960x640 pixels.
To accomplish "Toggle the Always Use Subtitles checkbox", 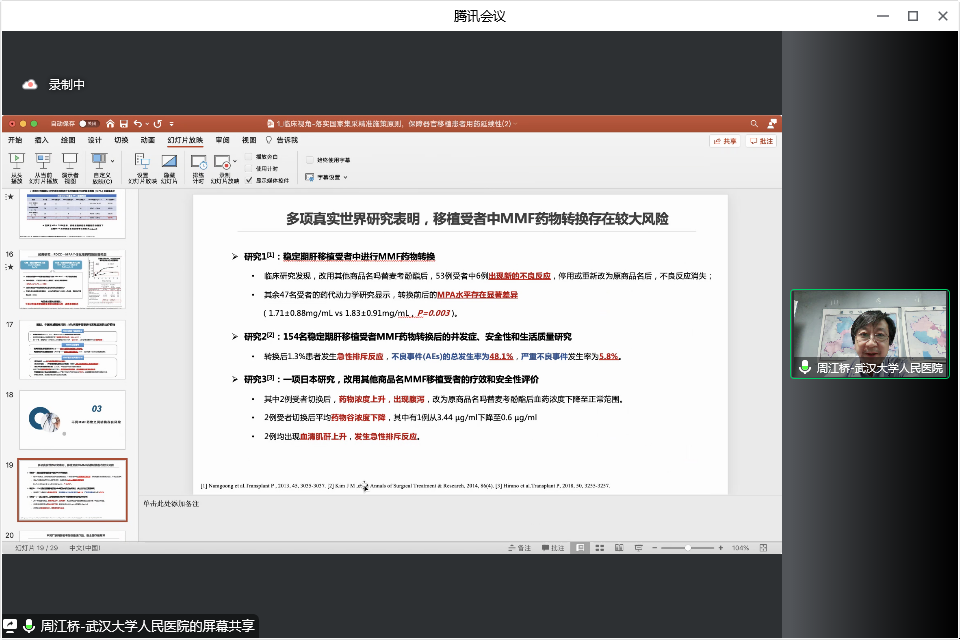I will (310, 159).
